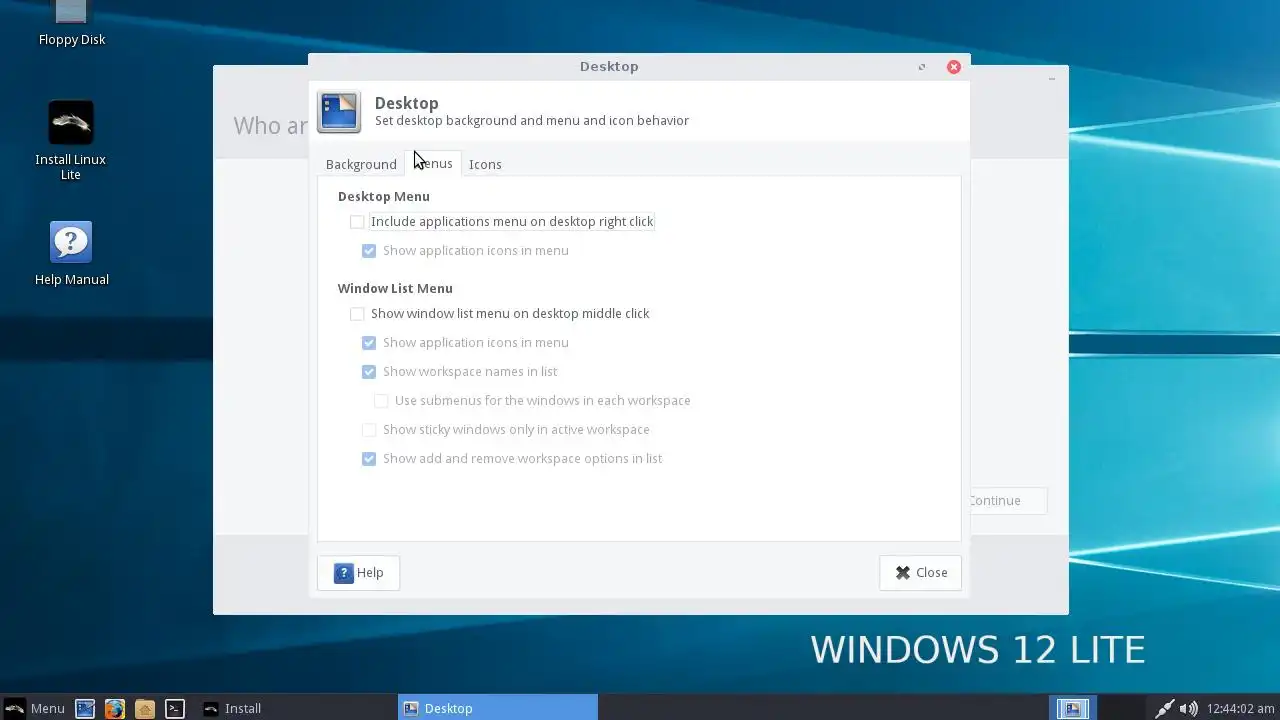Click the Close button in Desktop dialog
Image resolution: width=1280 pixels, height=720 pixels.
point(920,573)
